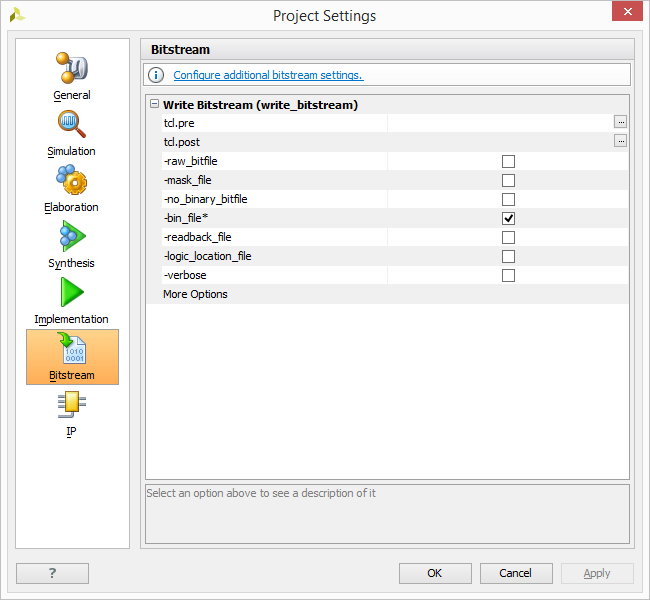The width and height of the screenshot is (650, 600).
Task: Select the -logic_location_file option label
Action: tap(207, 257)
